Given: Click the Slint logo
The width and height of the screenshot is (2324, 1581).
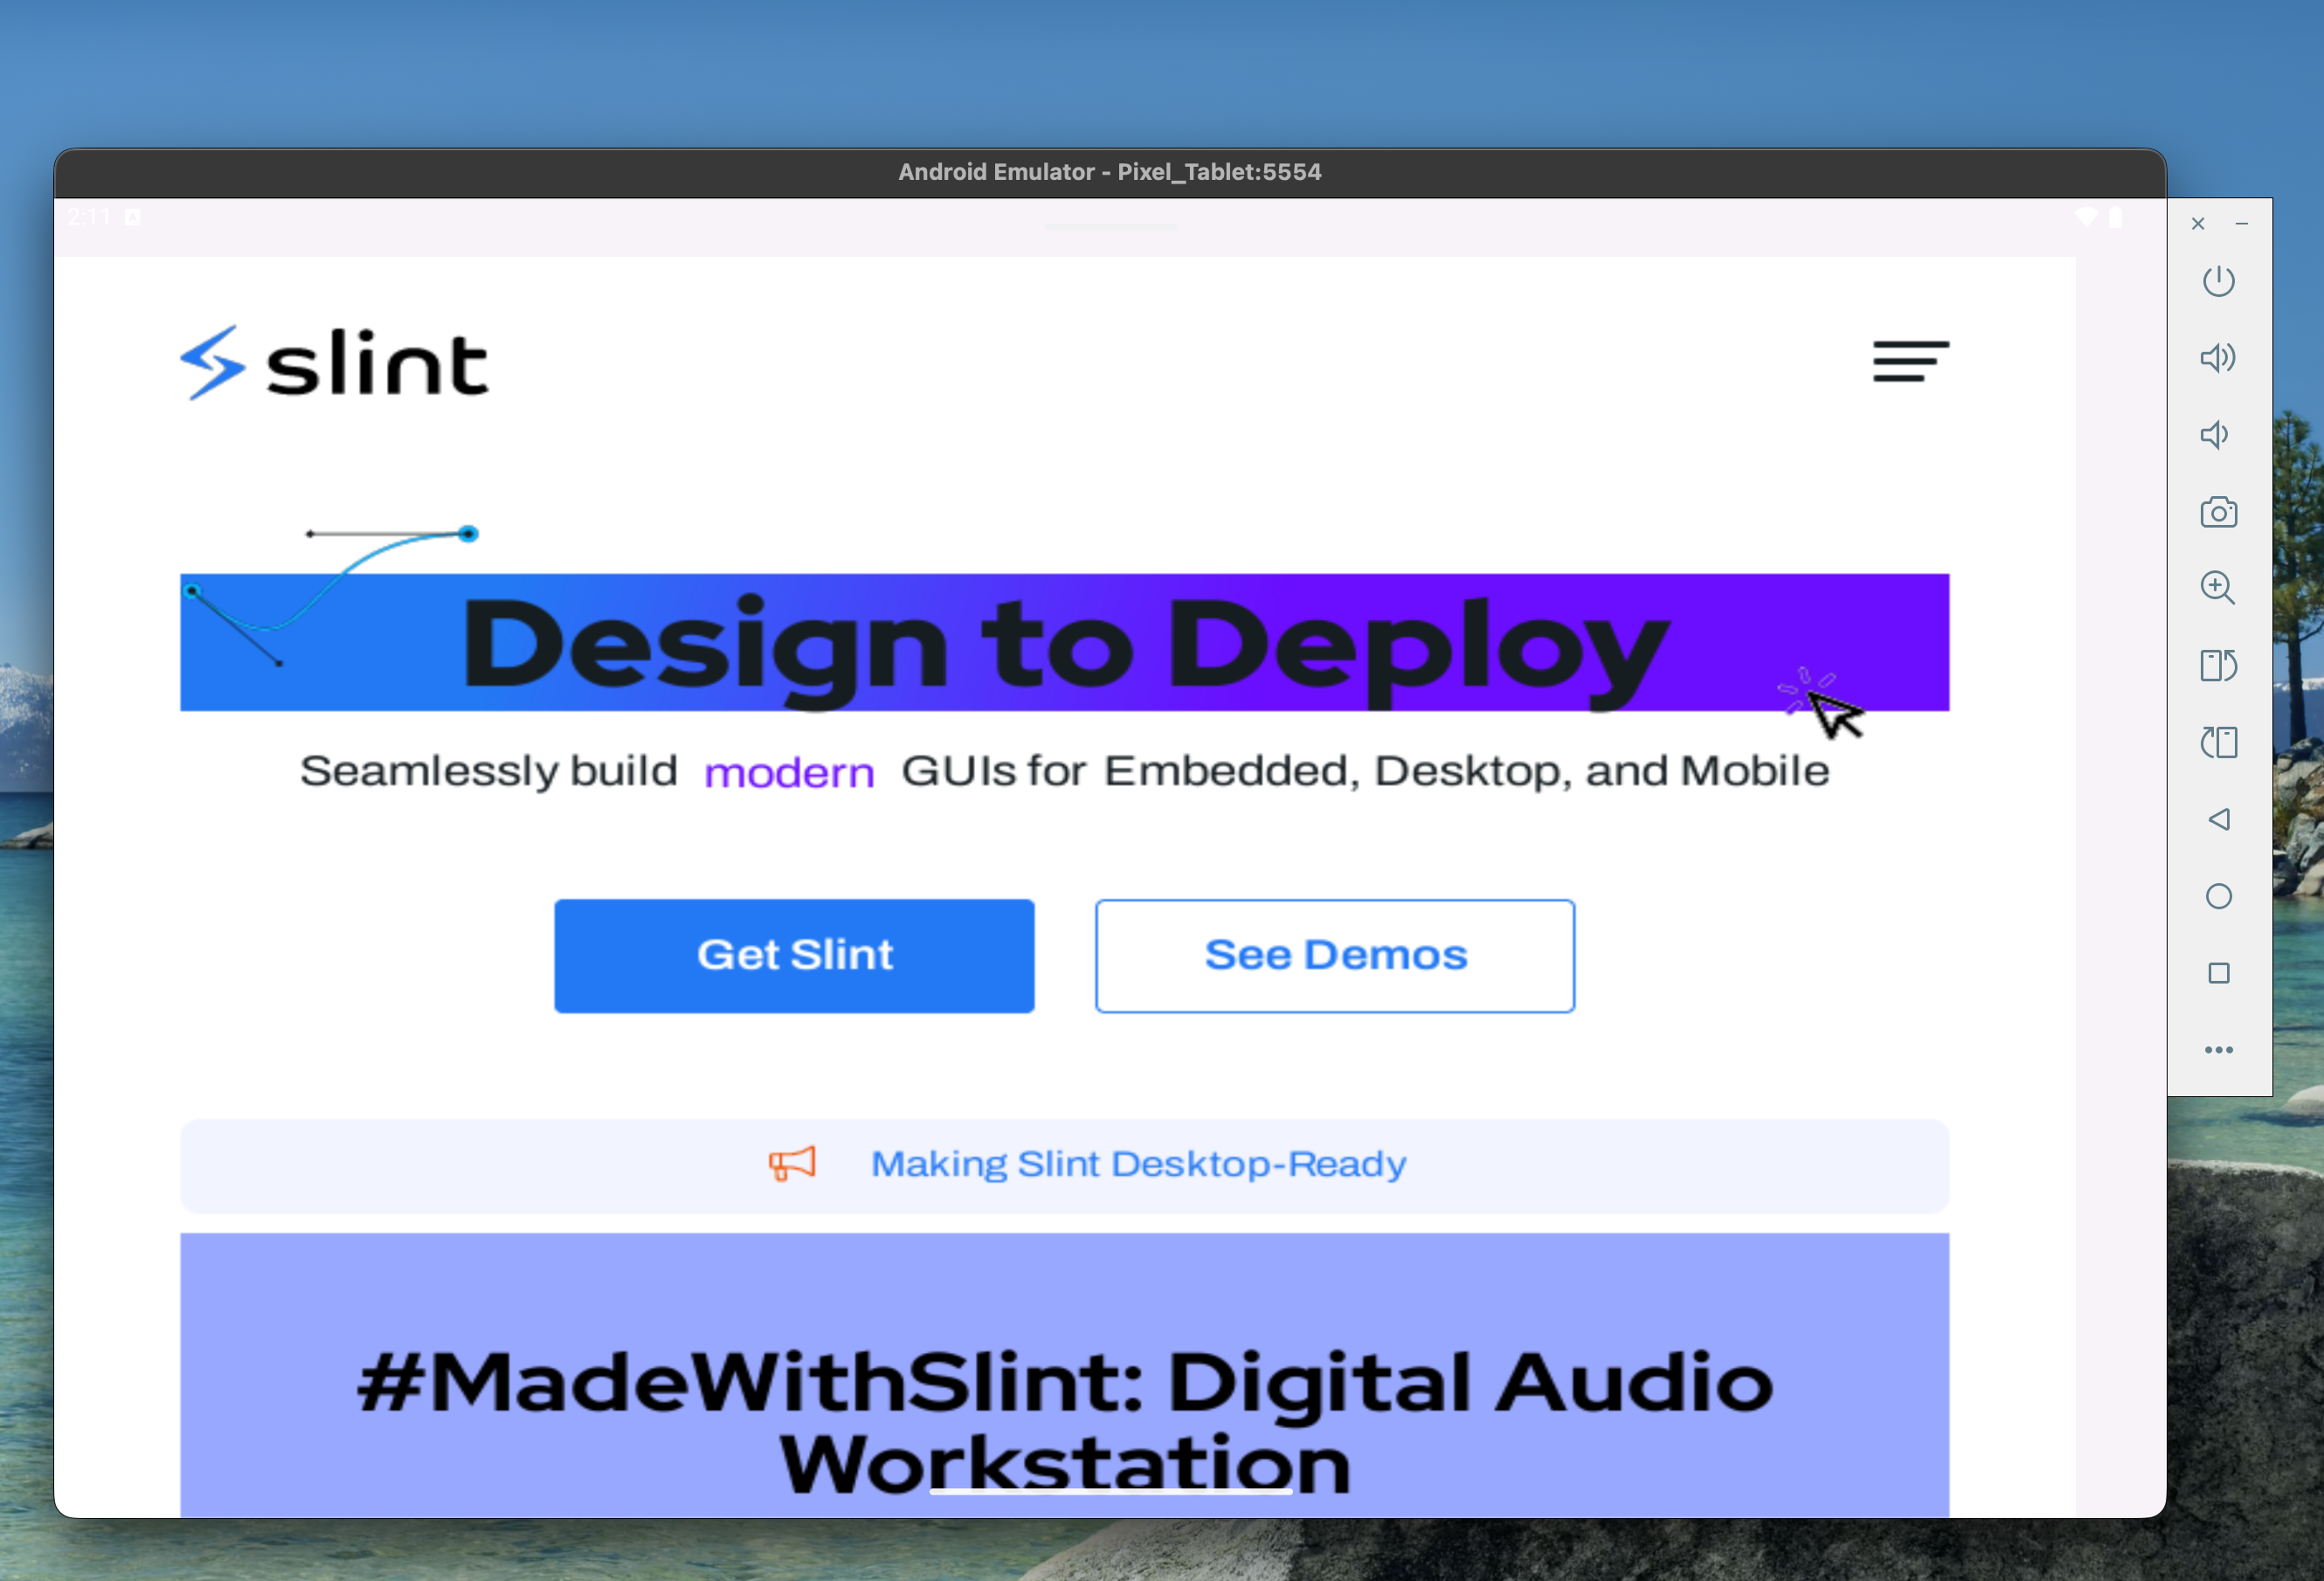Looking at the screenshot, I should tap(334, 363).
